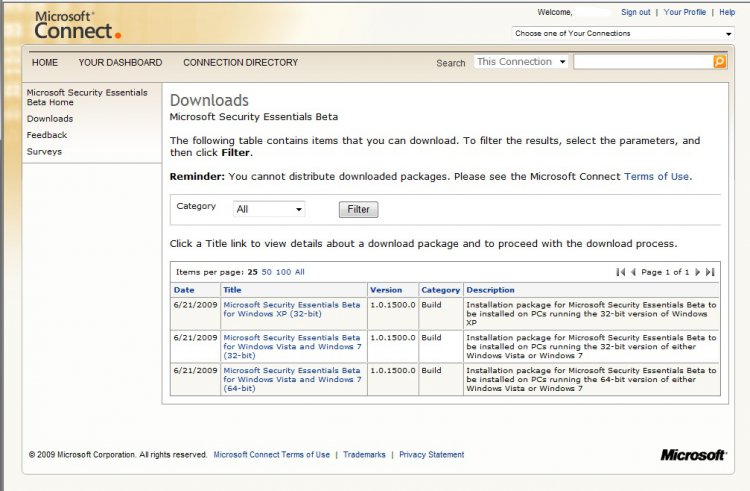
Task: Click the Help link
Action: (727, 12)
